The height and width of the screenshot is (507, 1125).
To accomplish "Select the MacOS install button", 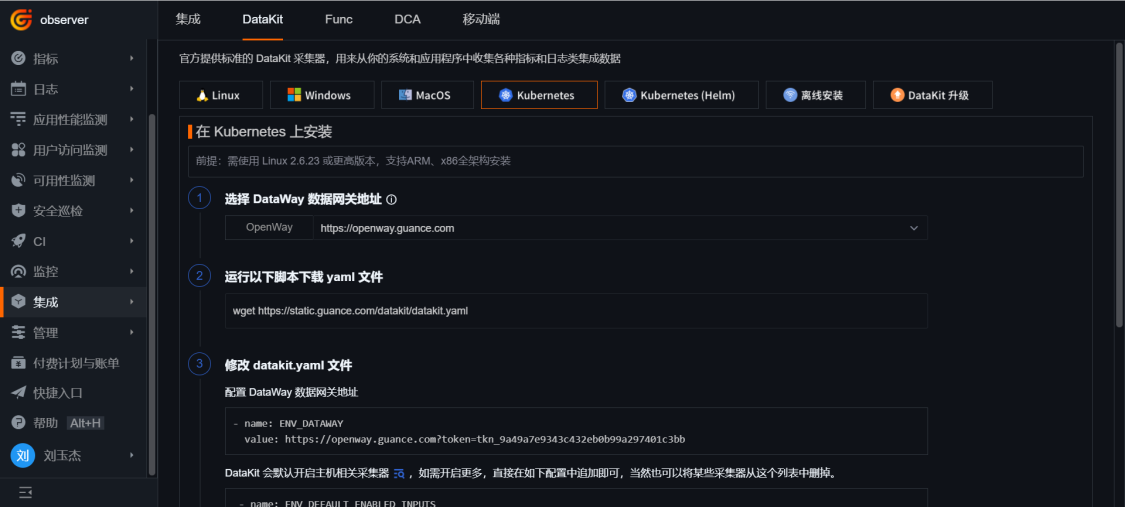I will click(x=428, y=95).
